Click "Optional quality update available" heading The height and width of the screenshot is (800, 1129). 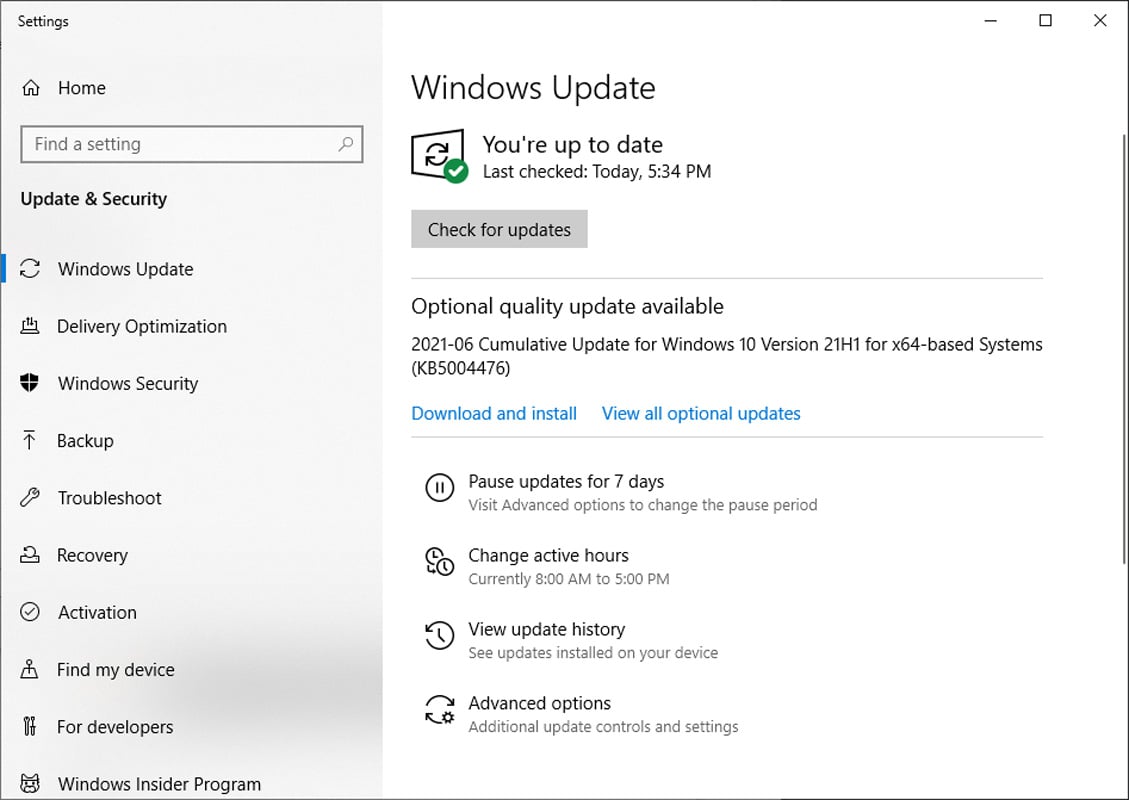pyautogui.click(x=567, y=306)
